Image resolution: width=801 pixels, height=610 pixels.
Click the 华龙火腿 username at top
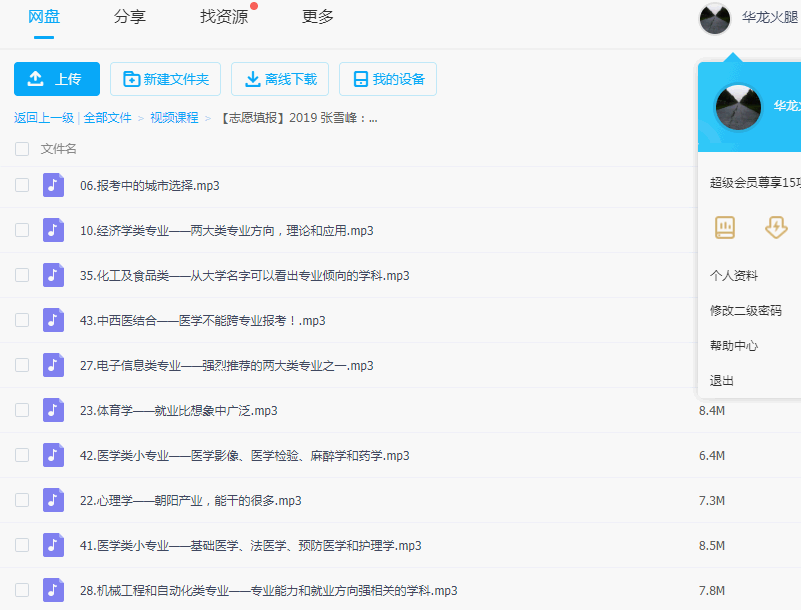click(x=771, y=17)
